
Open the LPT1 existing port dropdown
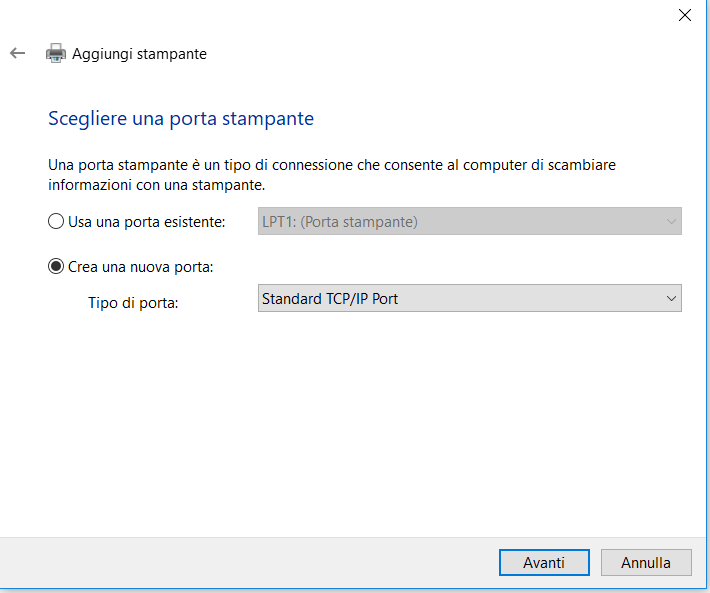click(470, 221)
